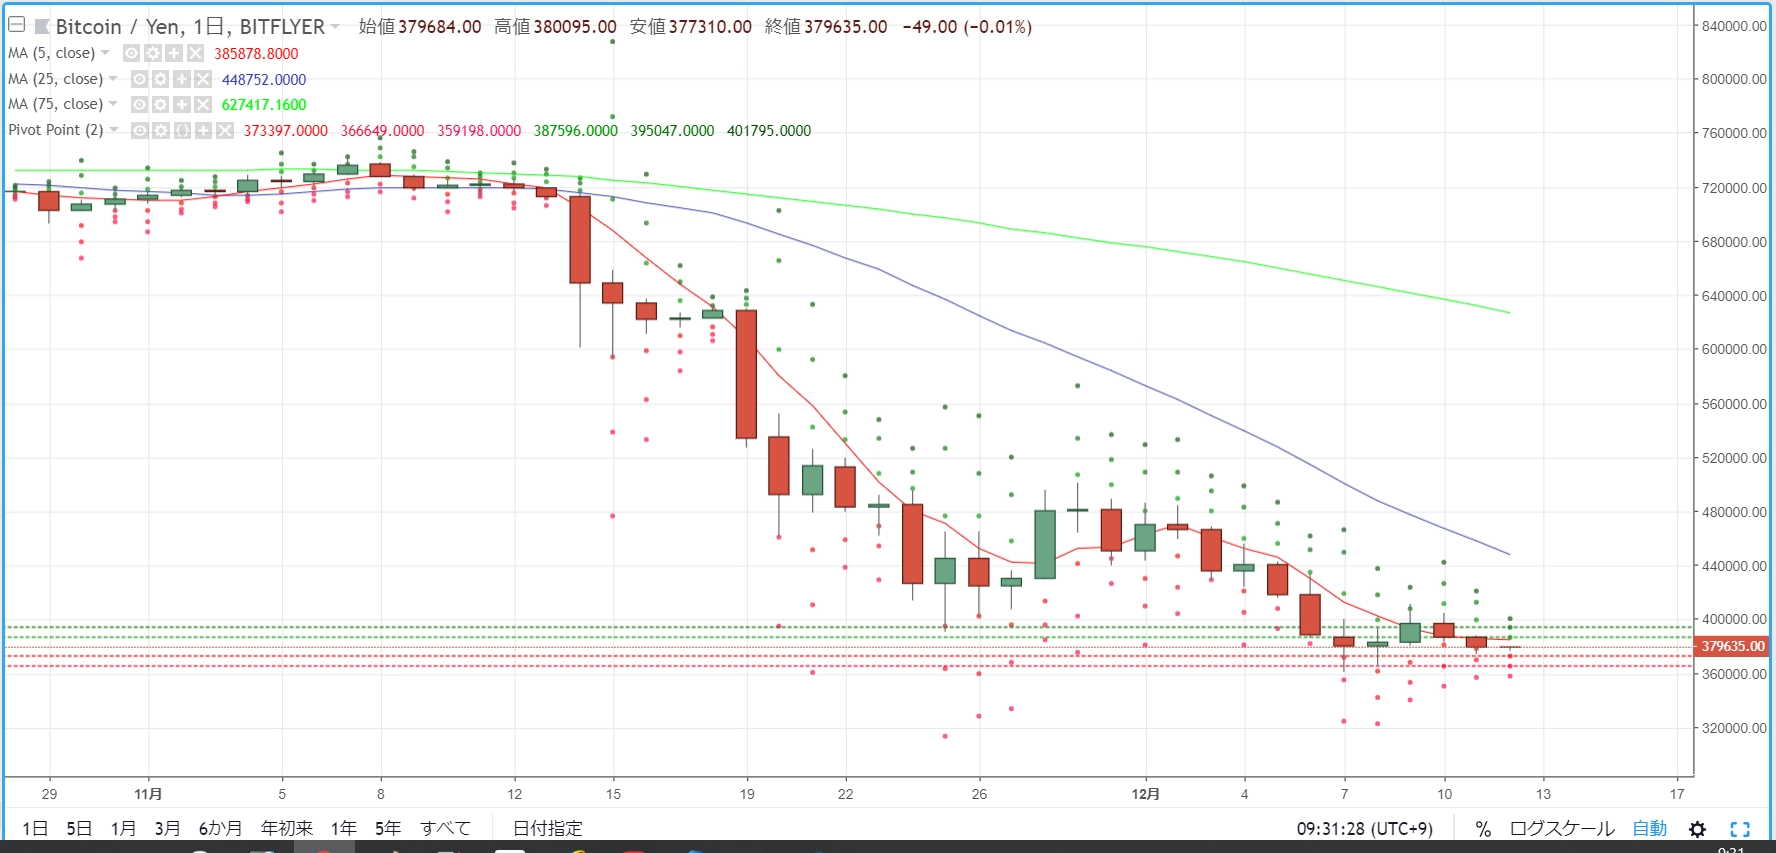Click the 終値 379635.00 close price
The height and width of the screenshot is (853, 1776).
click(826, 27)
